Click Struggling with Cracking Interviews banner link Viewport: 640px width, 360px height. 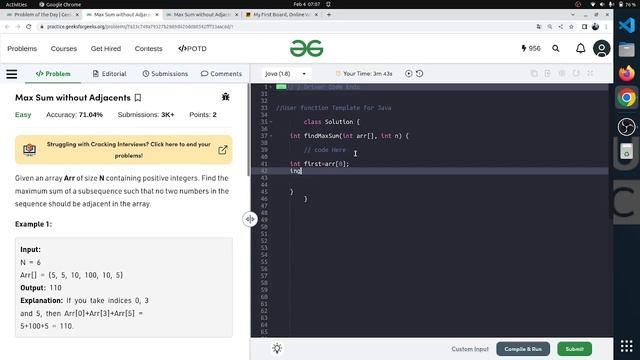[x=129, y=150]
